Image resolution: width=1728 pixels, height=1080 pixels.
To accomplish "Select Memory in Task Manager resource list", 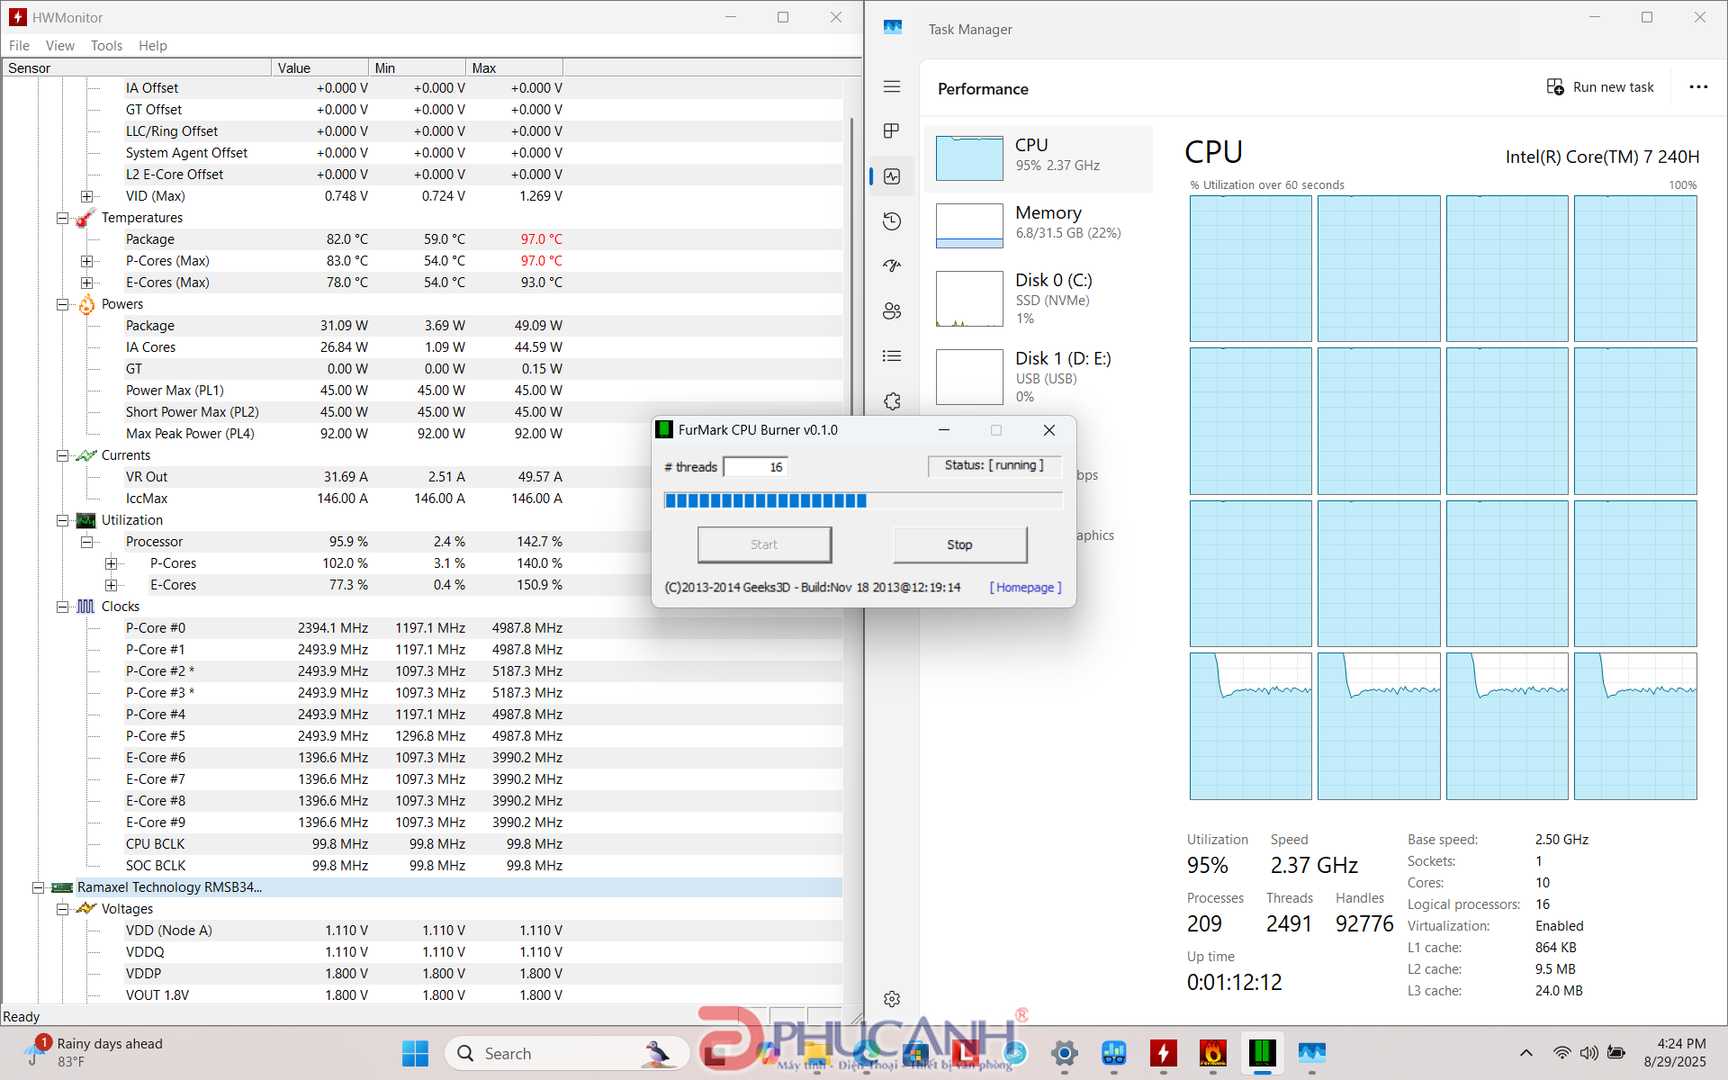I will click(x=1039, y=225).
